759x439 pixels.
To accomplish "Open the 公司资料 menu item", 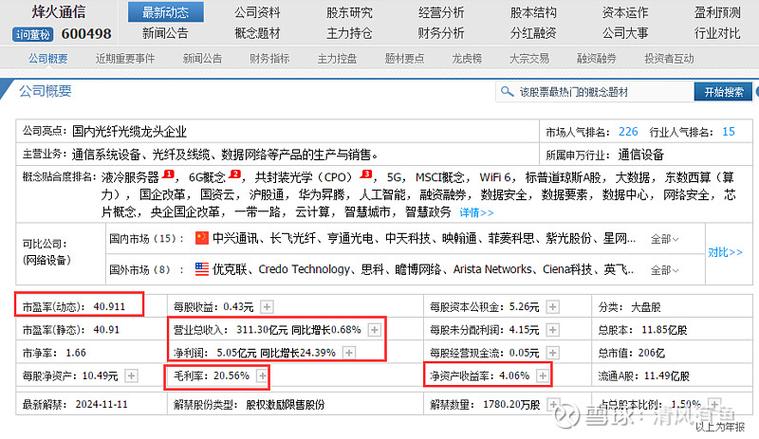I will pos(258,13).
